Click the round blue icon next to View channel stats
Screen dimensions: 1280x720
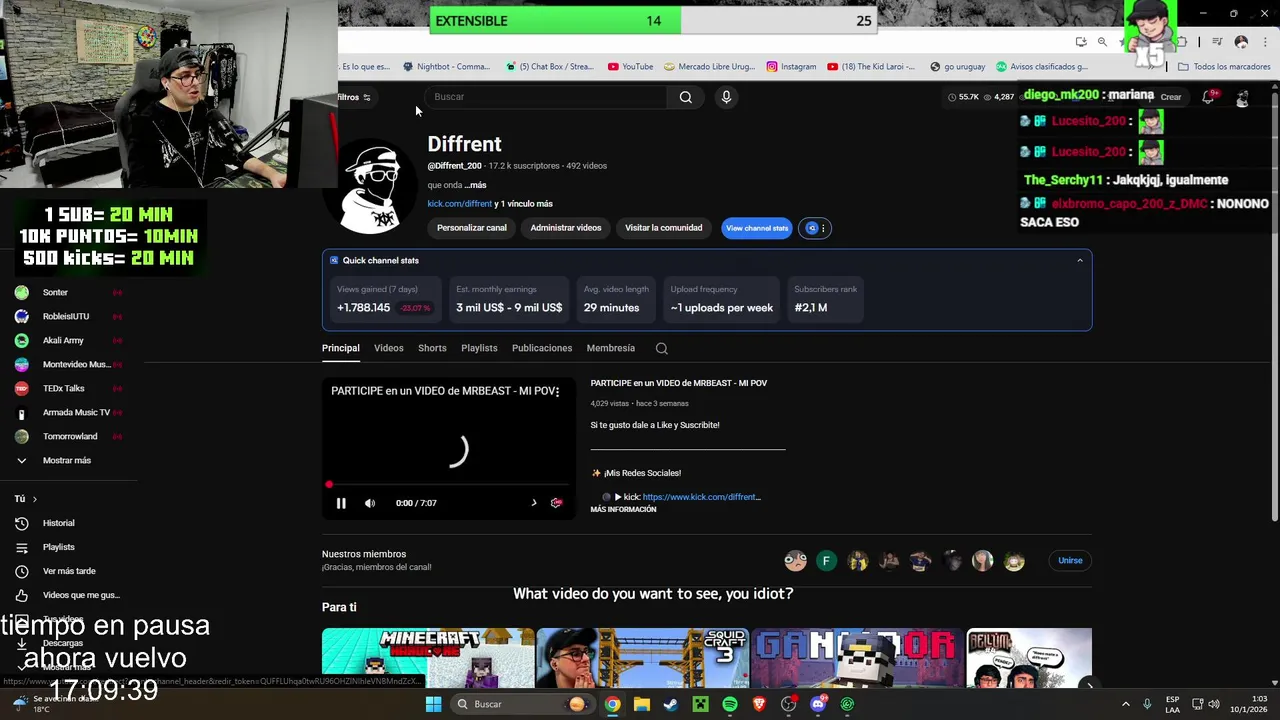pyautogui.click(x=812, y=228)
